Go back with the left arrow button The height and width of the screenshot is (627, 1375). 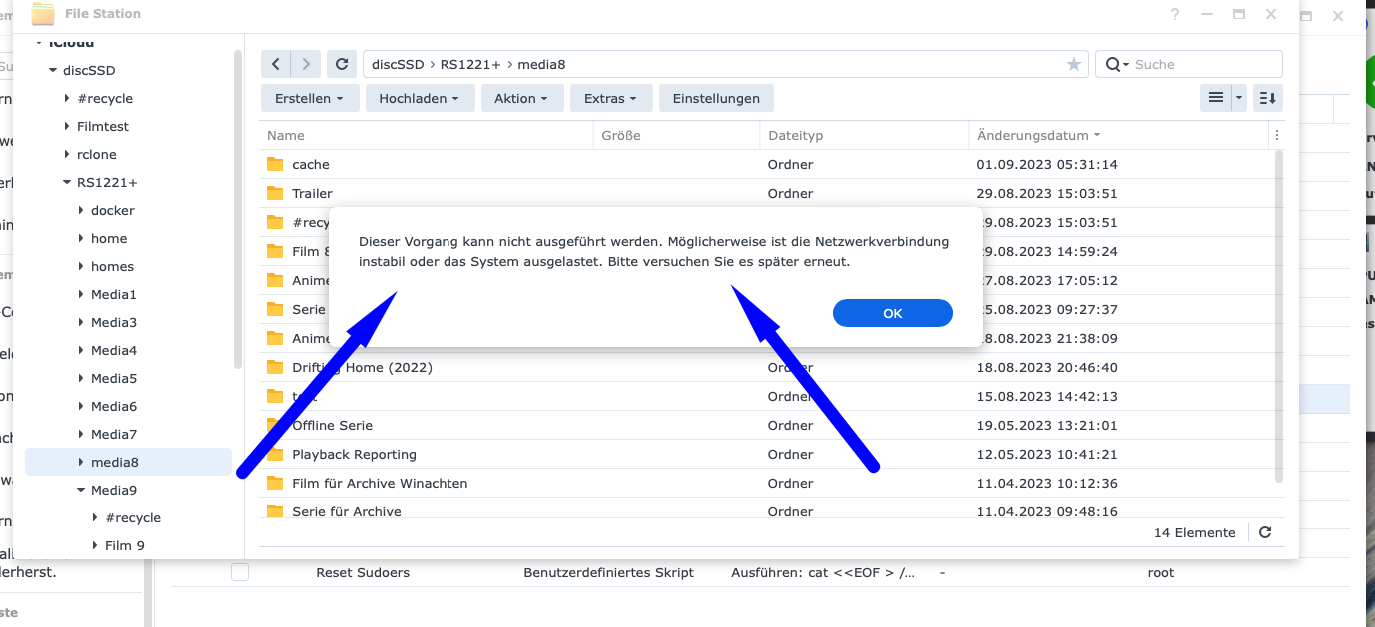(276, 64)
